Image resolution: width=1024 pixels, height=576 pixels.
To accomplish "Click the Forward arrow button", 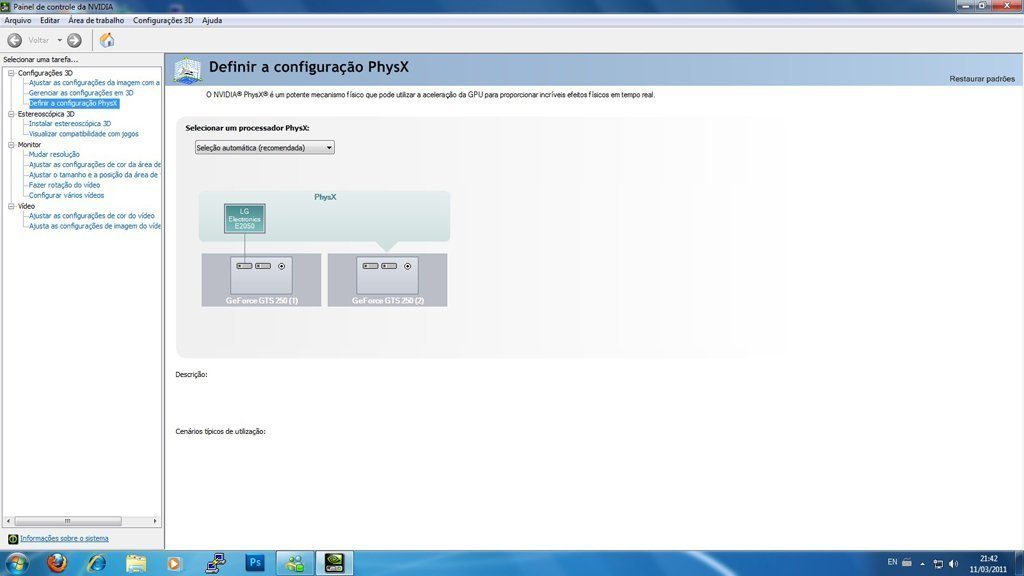I will click(74, 40).
